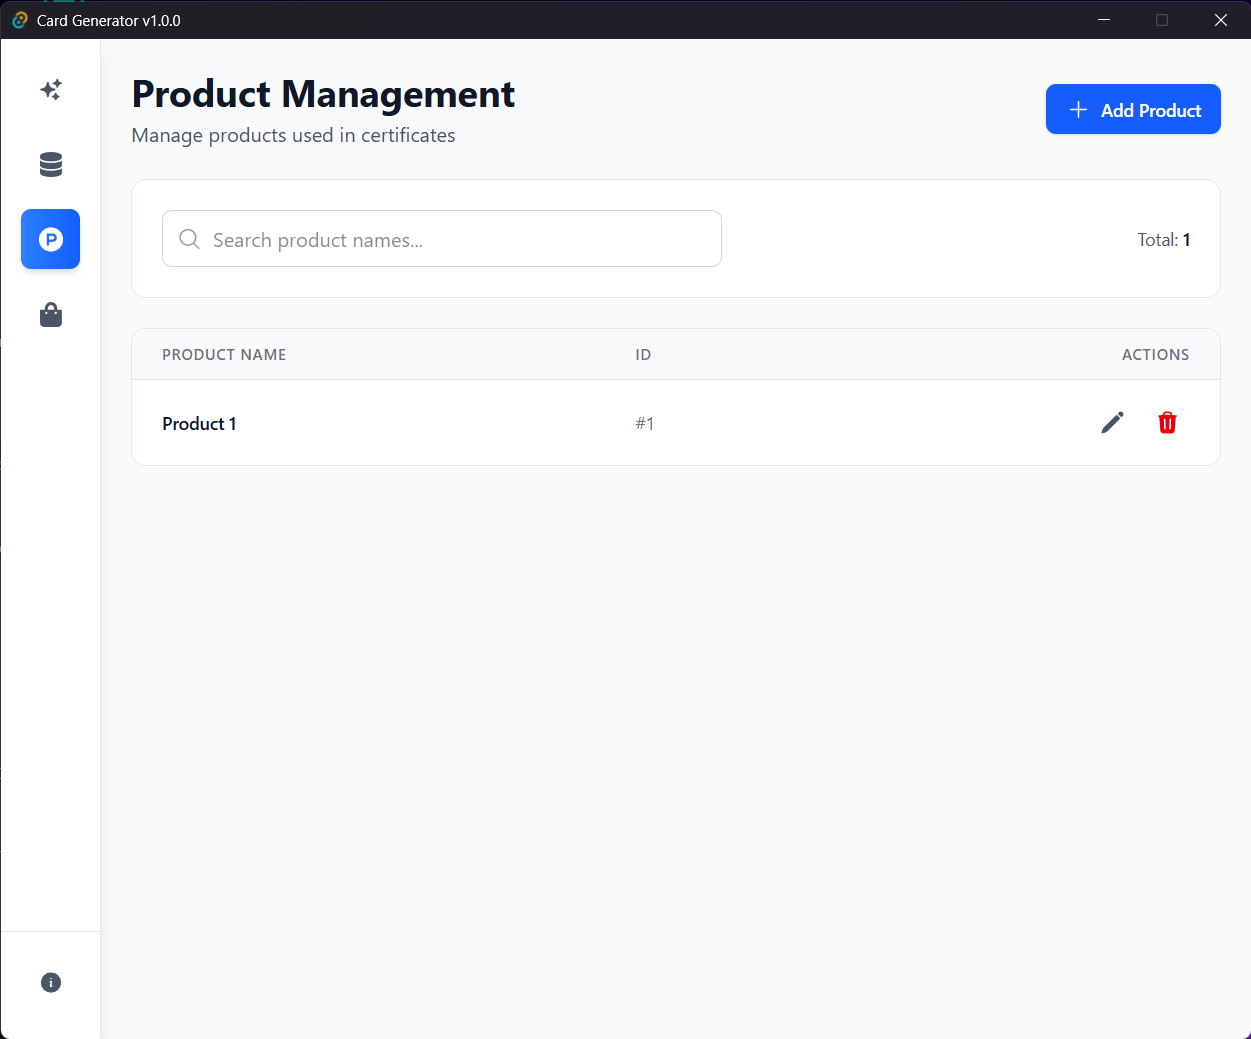Image resolution: width=1251 pixels, height=1039 pixels.
Task: Select the Product 1 row name
Action: [x=199, y=424]
